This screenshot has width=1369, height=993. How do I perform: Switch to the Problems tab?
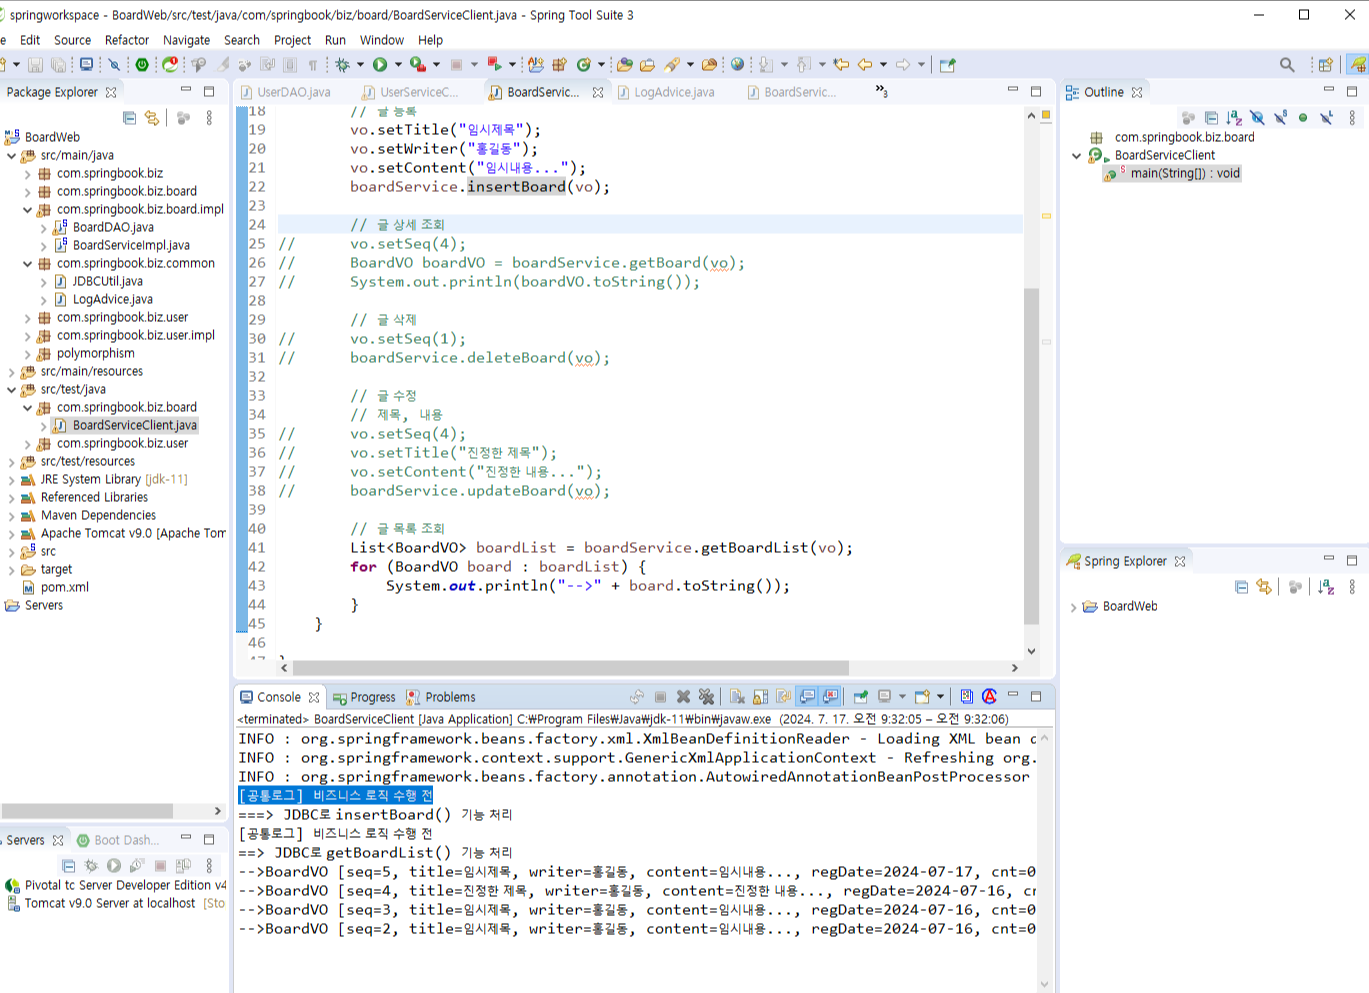point(441,697)
